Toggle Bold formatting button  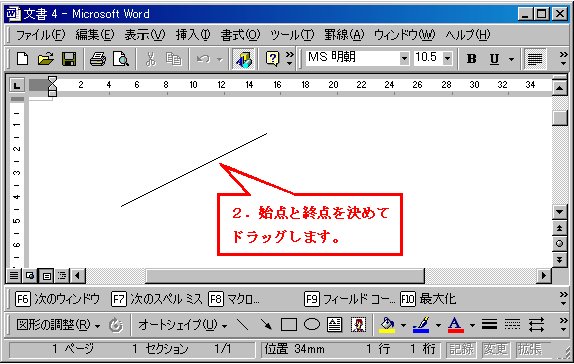coord(472,59)
